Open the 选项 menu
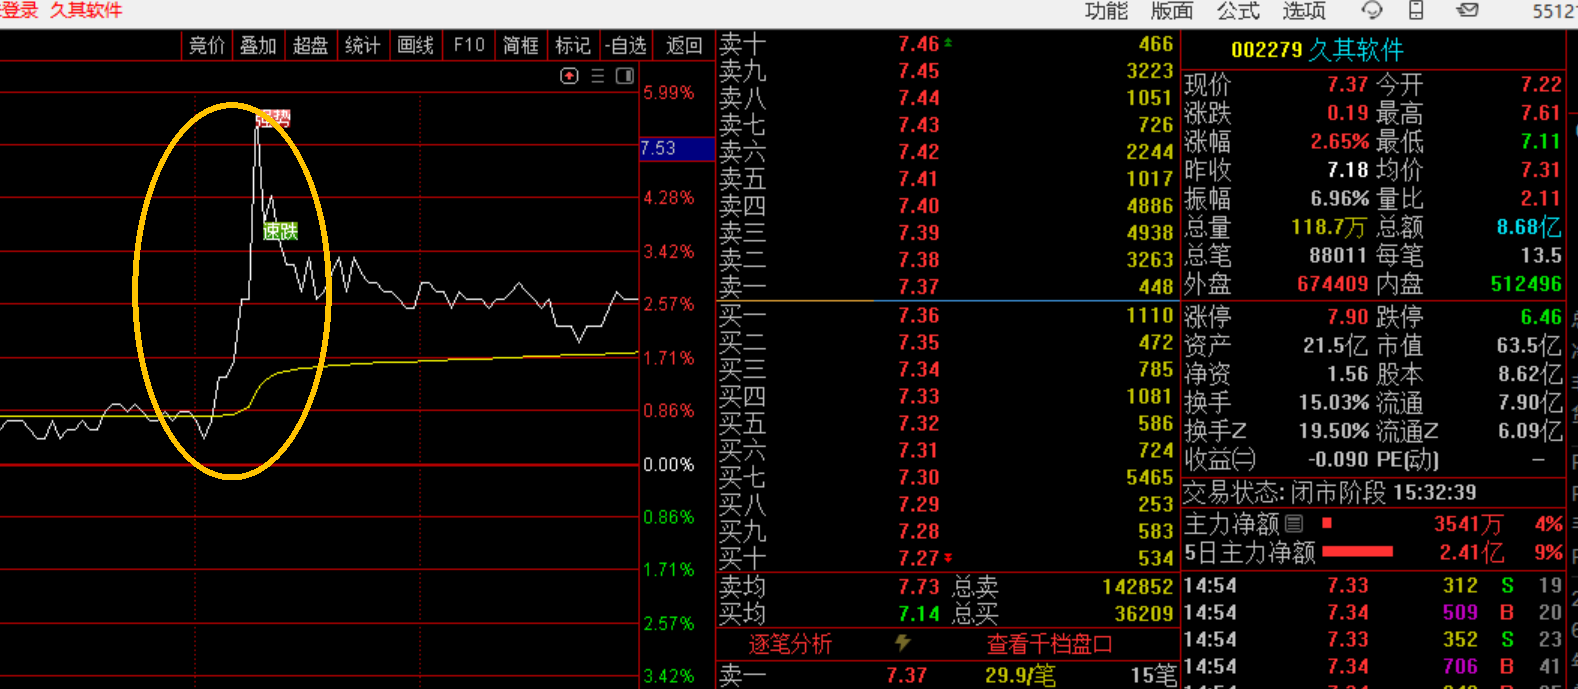This screenshot has height=689, width=1578. [x=1304, y=10]
